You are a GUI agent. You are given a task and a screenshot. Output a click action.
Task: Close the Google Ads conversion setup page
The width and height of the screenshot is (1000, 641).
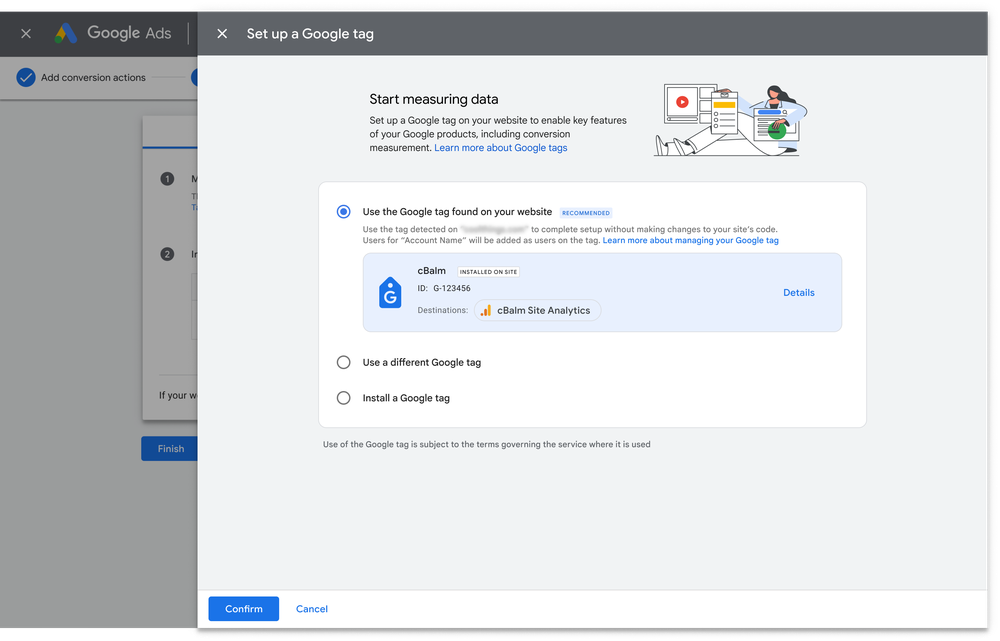(26, 34)
